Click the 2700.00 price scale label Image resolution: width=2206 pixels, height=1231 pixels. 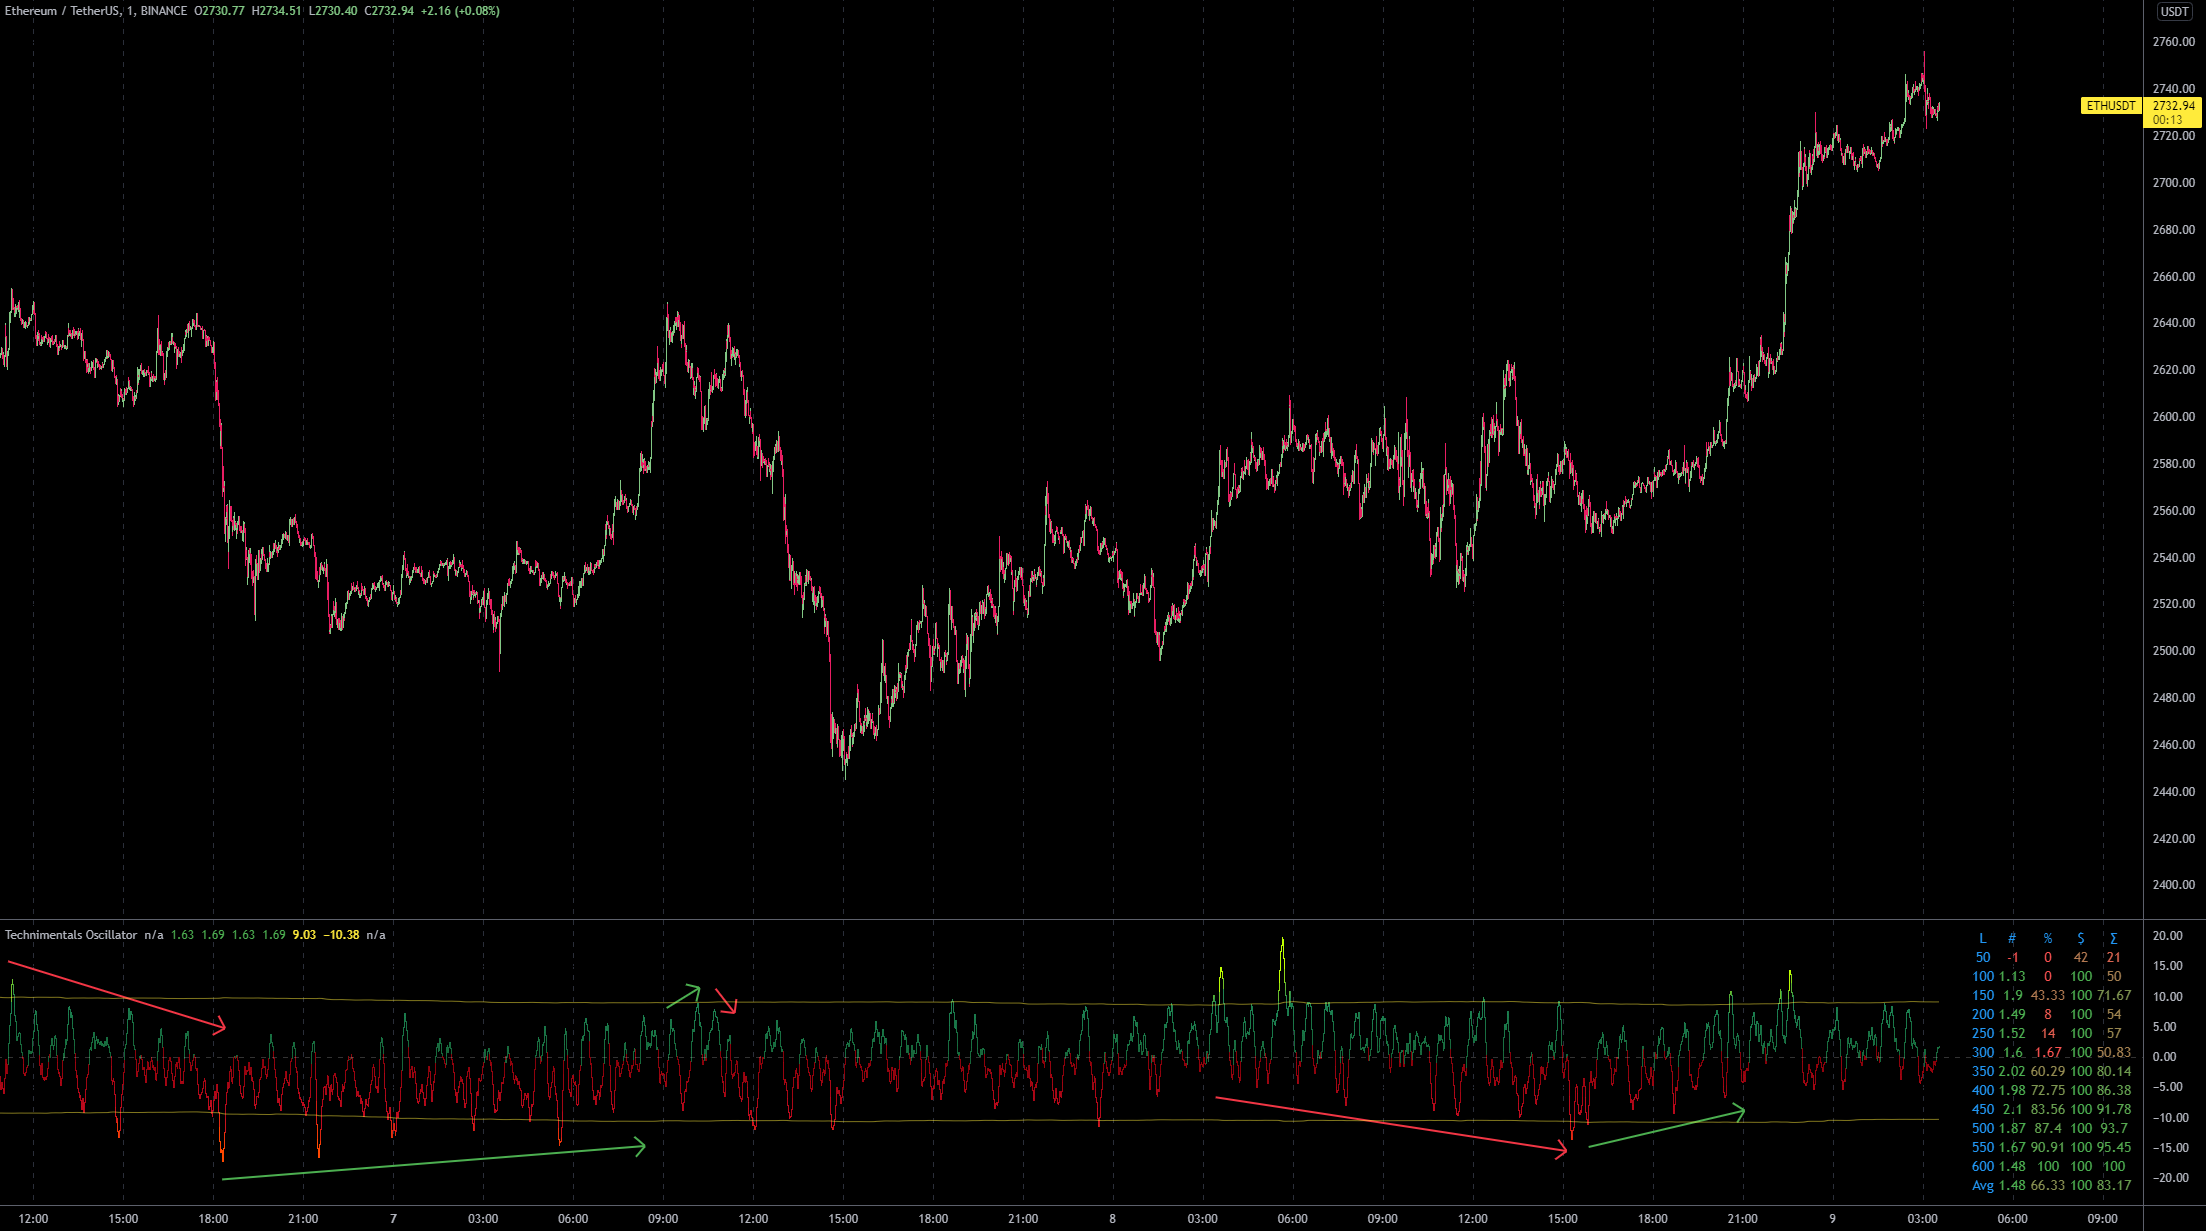tap(2173, 183)
